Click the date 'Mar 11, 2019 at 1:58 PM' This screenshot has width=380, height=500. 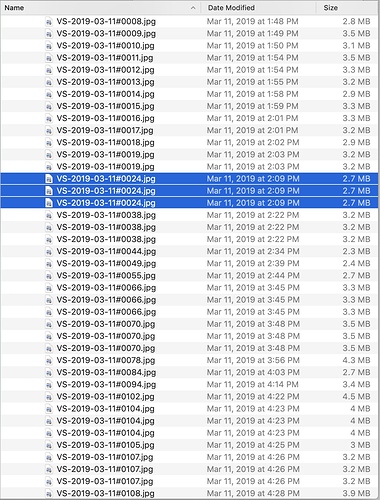pyautogui.click(x=252, y=94)
